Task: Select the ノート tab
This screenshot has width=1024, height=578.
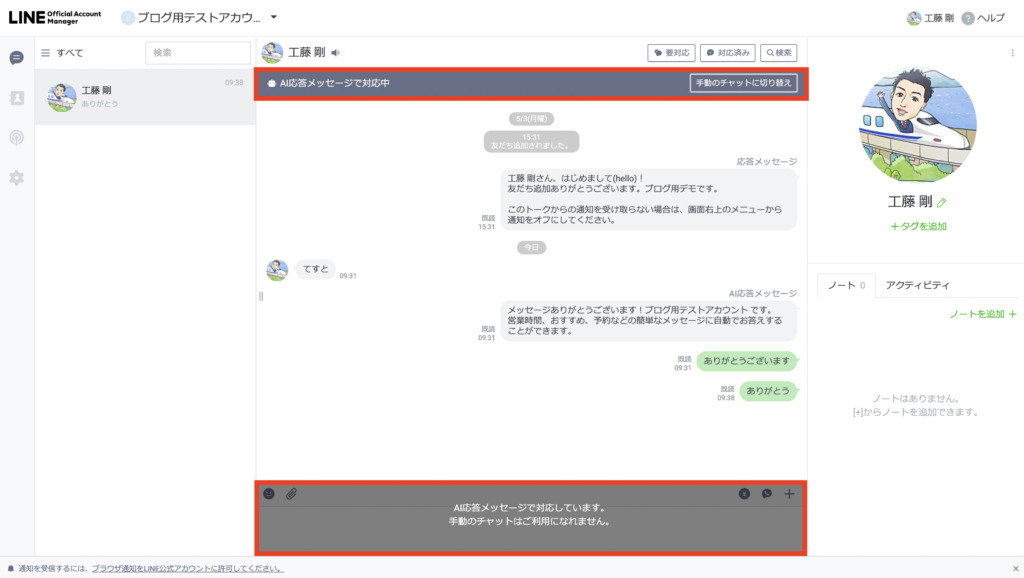Action: point(845,285)
